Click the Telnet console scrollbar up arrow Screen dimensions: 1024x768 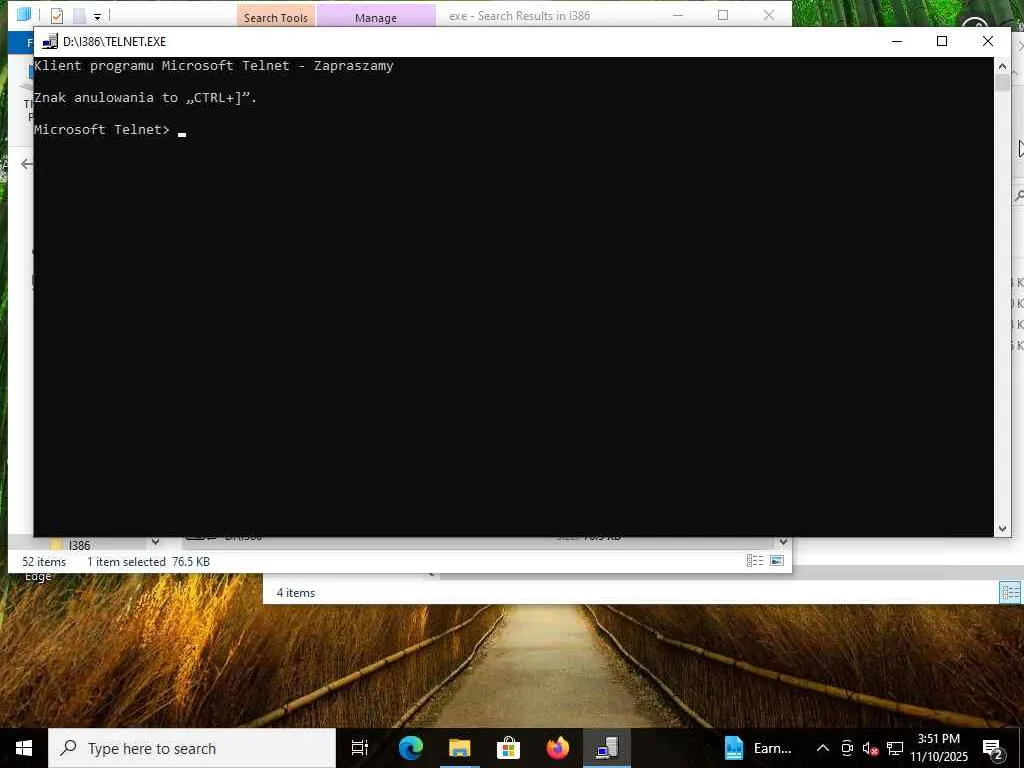pos(1002,66)
